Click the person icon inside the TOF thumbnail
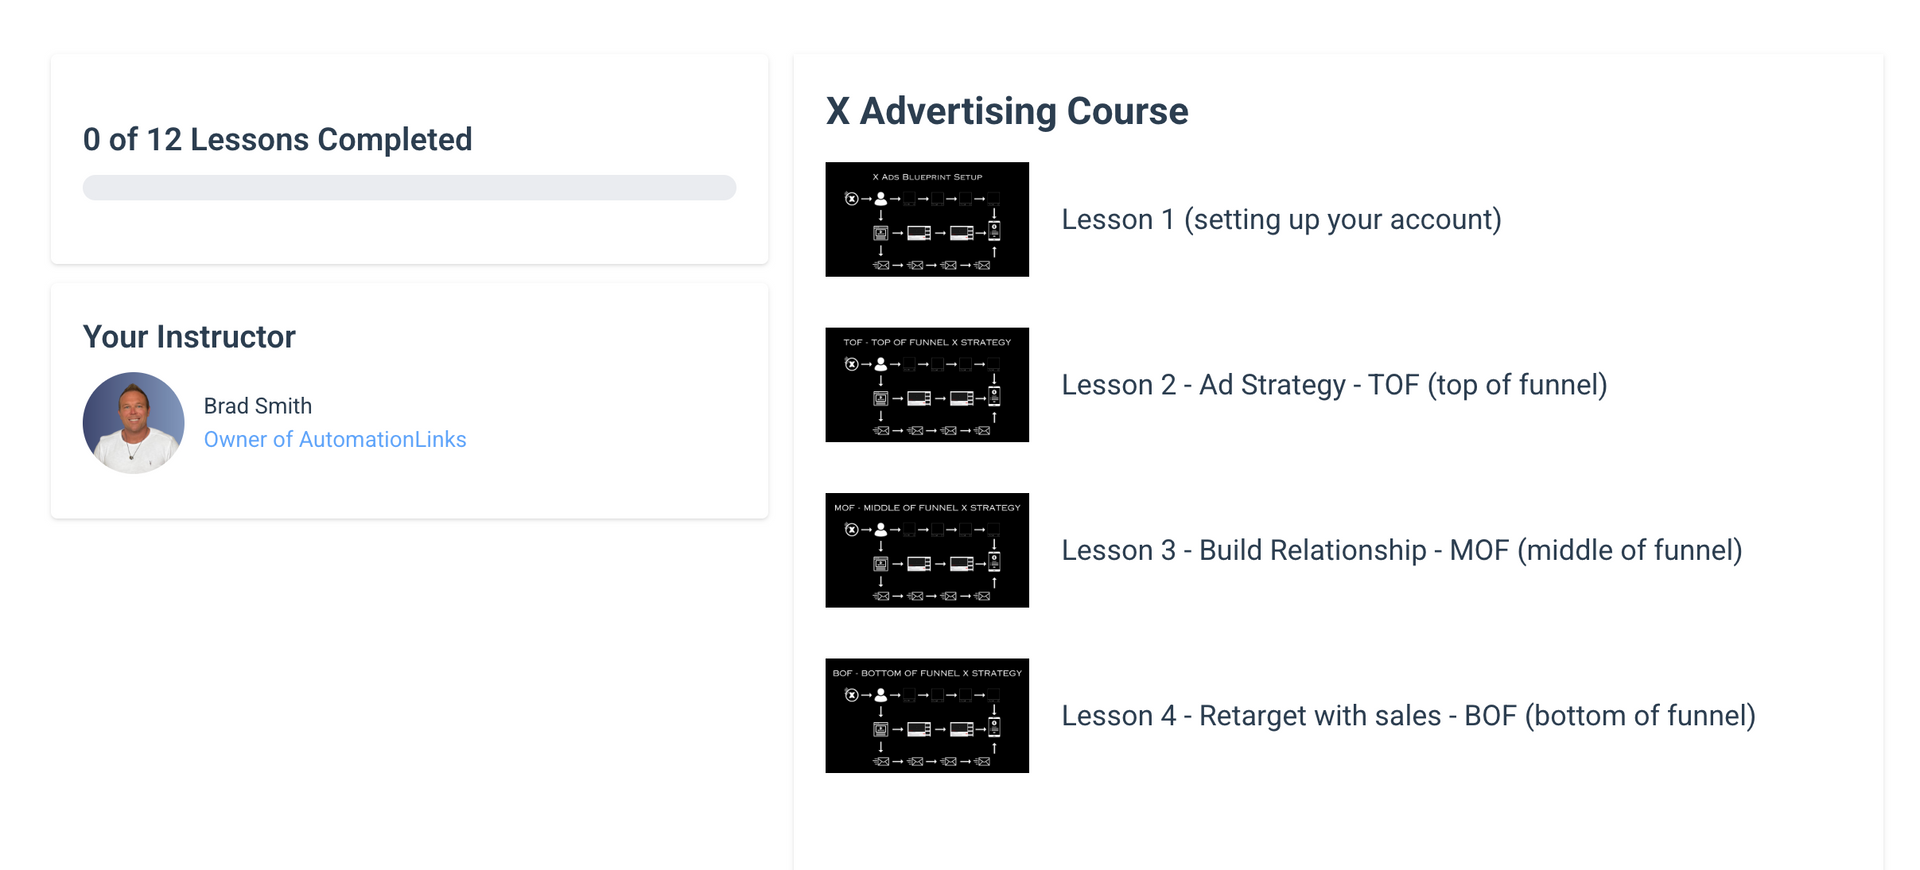 click(x=879, y=364)
